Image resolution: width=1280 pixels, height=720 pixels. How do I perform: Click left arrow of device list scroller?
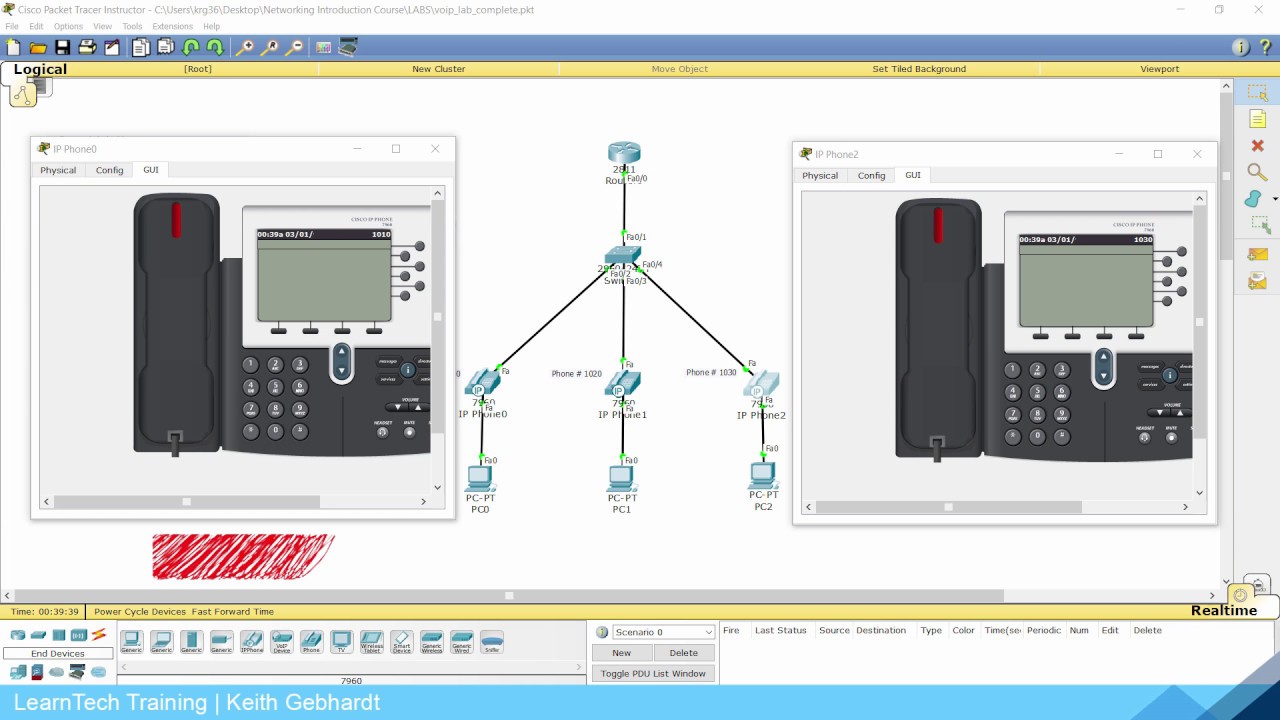[123, 667]
